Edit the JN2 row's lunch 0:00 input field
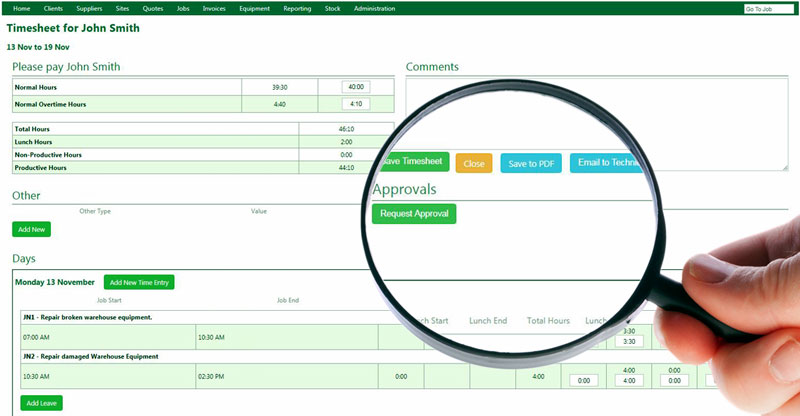 click(x=584, y=380)
